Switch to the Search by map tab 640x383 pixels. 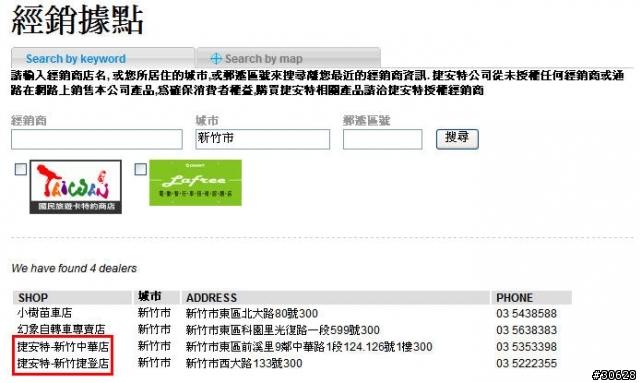pyautogui.click(x=289, y=58)
